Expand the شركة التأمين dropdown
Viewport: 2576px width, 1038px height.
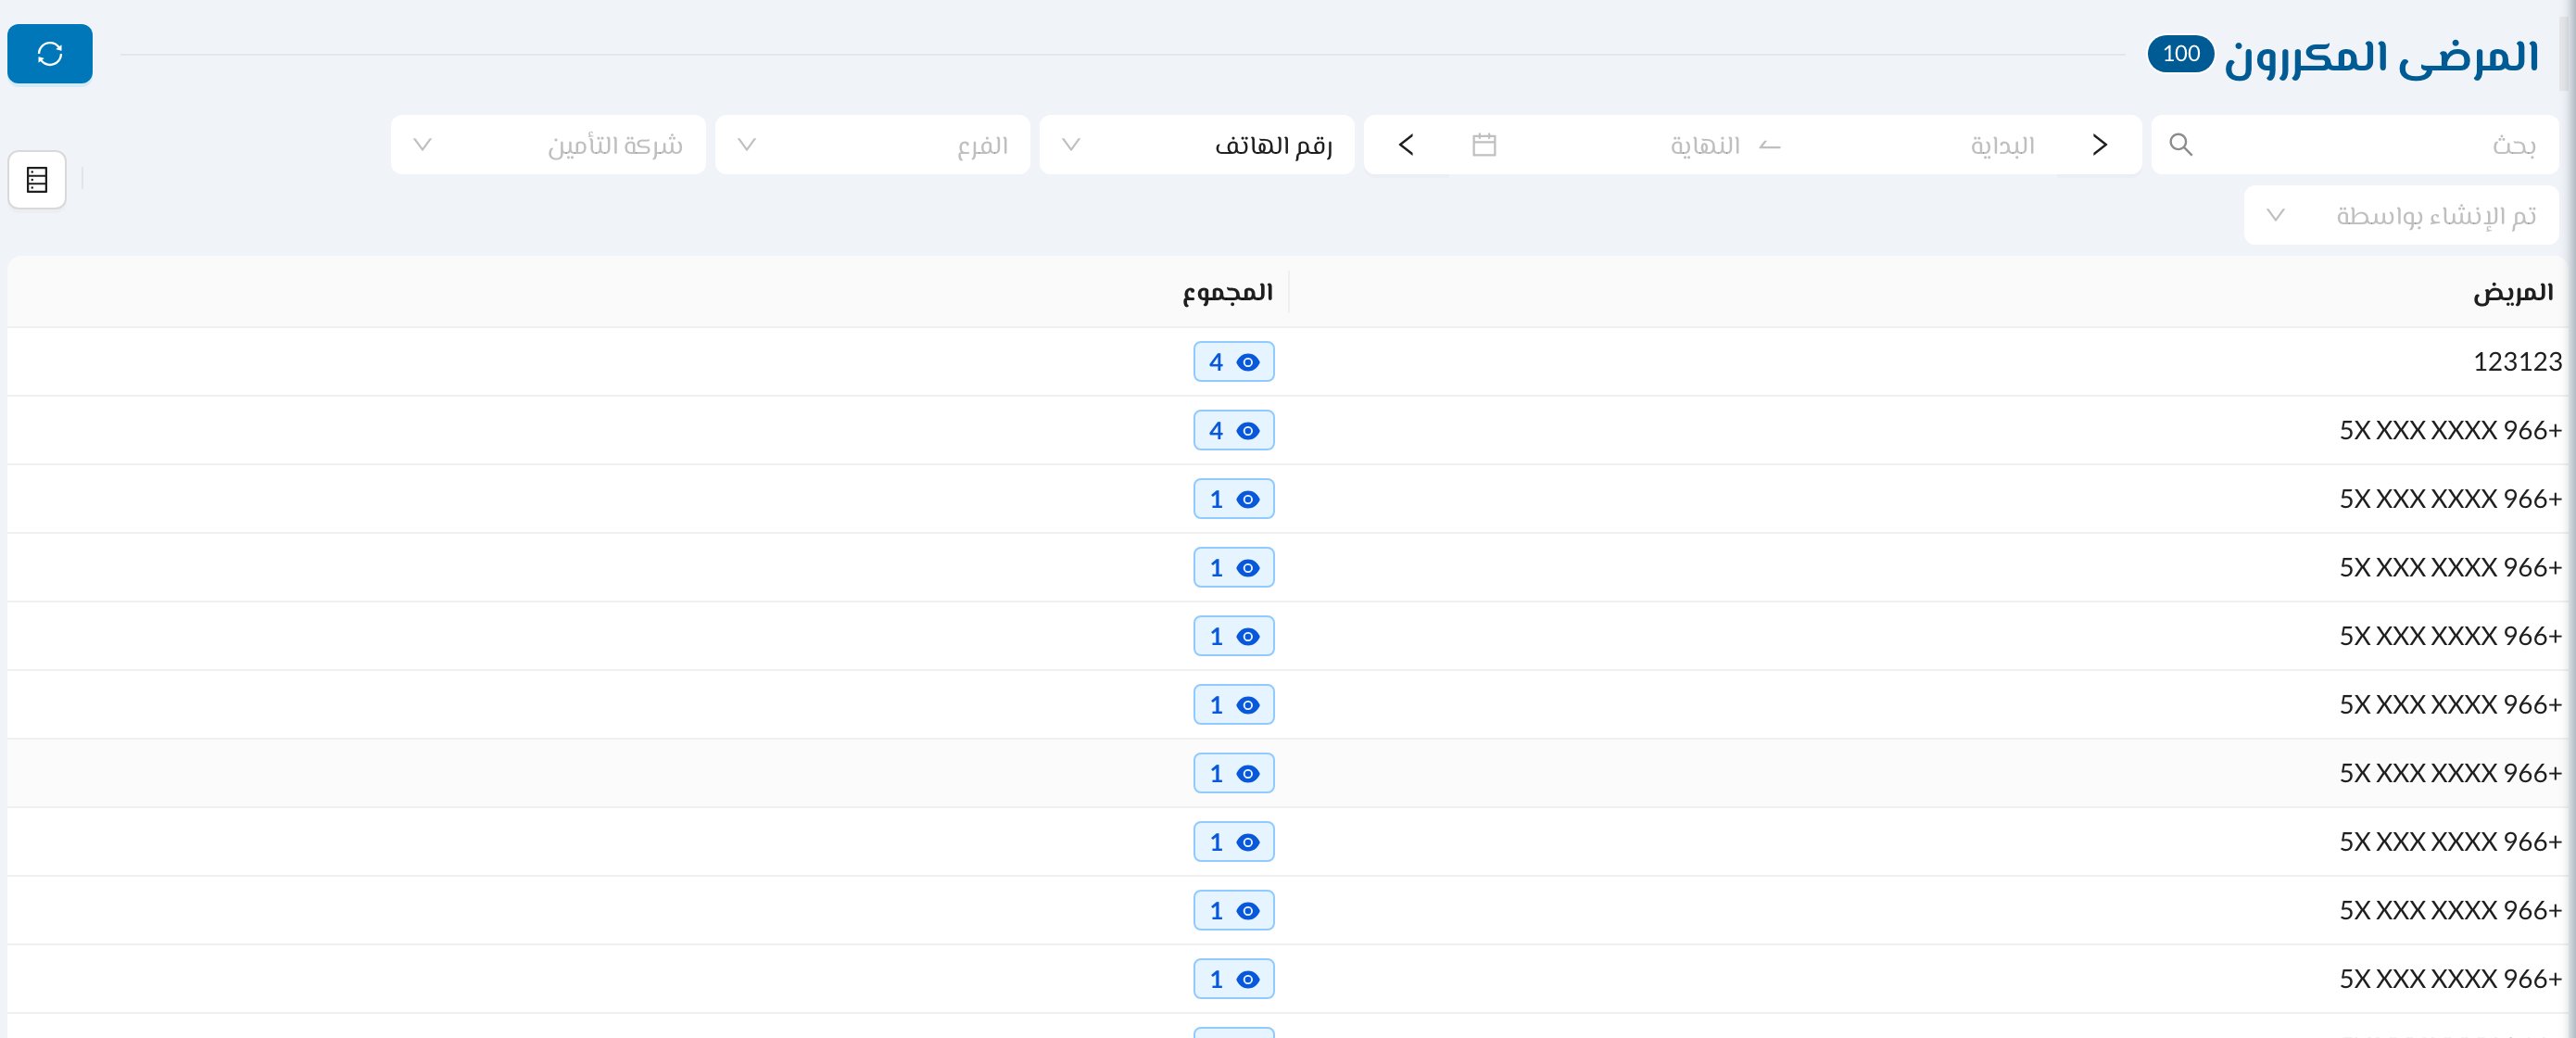click(x=548, y=145)
